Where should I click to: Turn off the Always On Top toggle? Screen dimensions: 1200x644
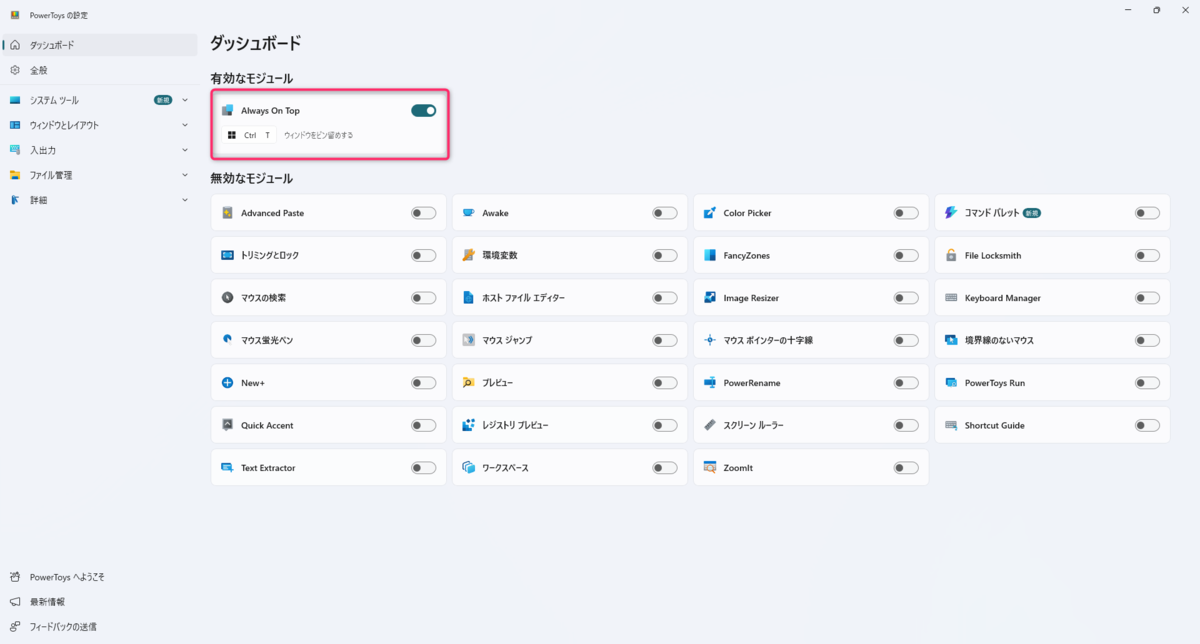(x=423, y=110)
